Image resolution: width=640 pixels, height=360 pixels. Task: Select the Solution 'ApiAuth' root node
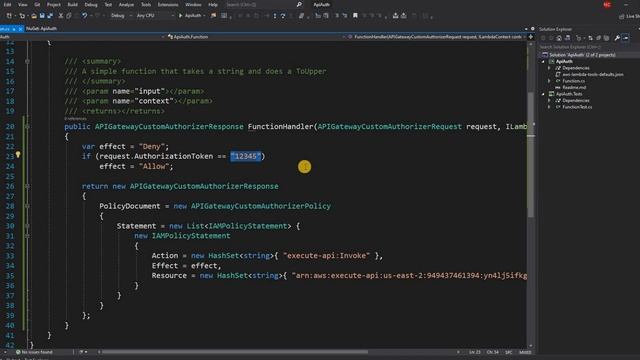582,55
